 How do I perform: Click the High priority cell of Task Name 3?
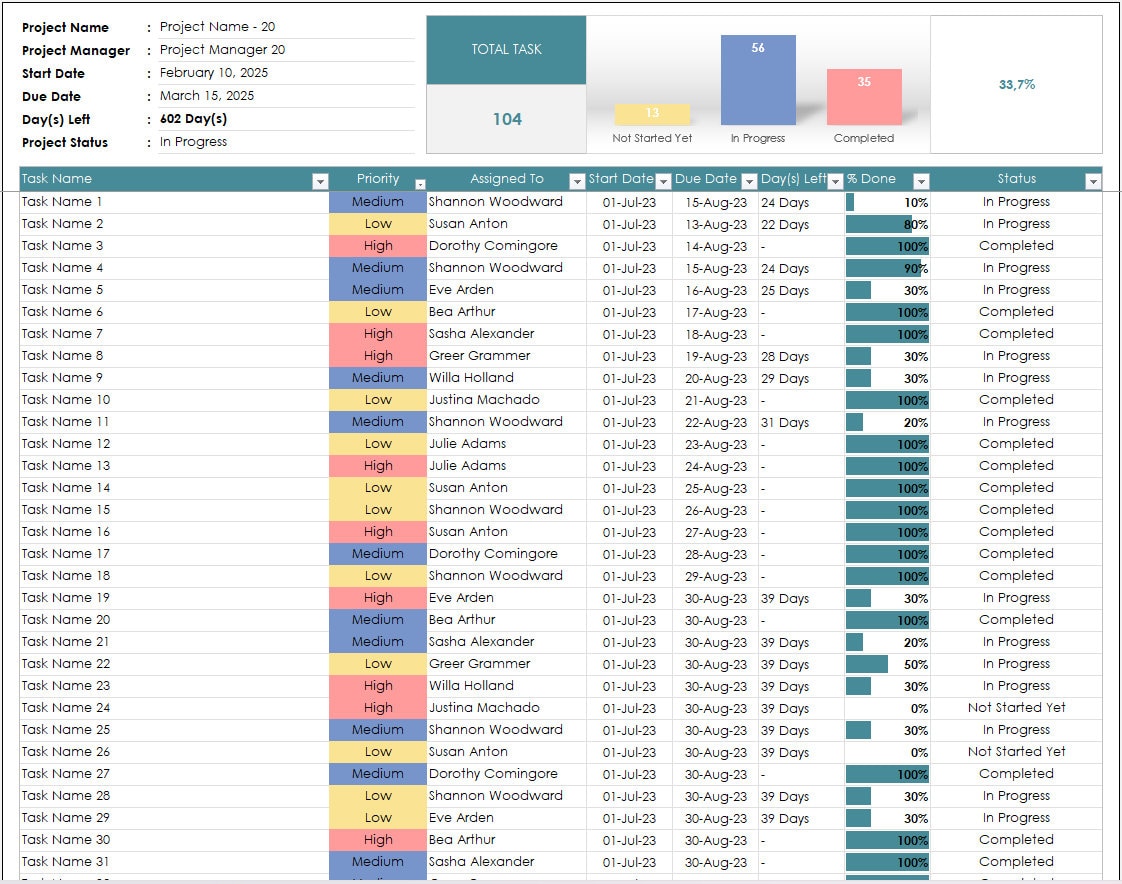click(x=378, y=246)
